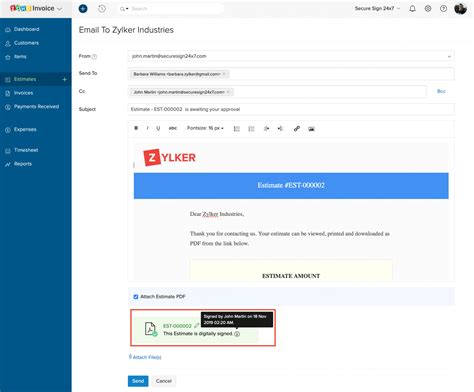Open the recent history clock icon
Image resolution: width=474 pixels, height=392 pixels.
pyautogui.click(x=102, y=9)
